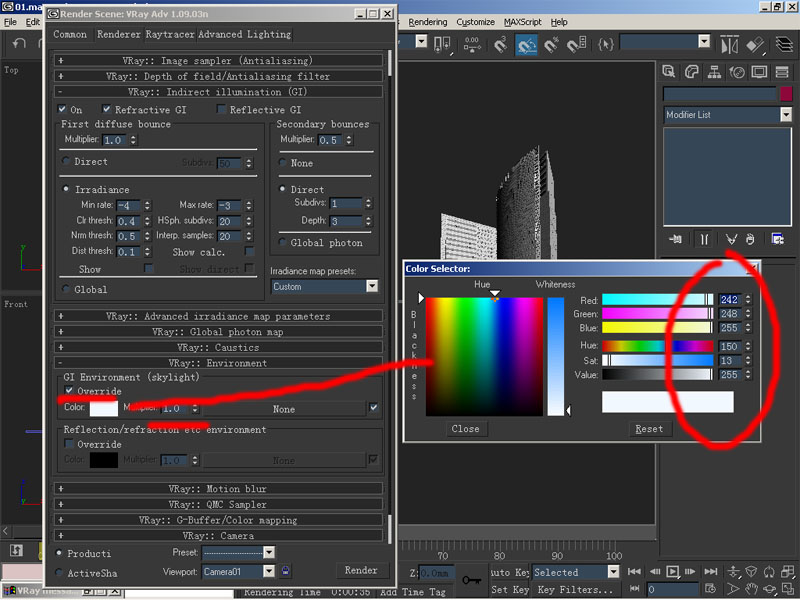Viewport: 800px width, 600px height.
Task: Open the Rendering menu
Action: tap(428, 22)
